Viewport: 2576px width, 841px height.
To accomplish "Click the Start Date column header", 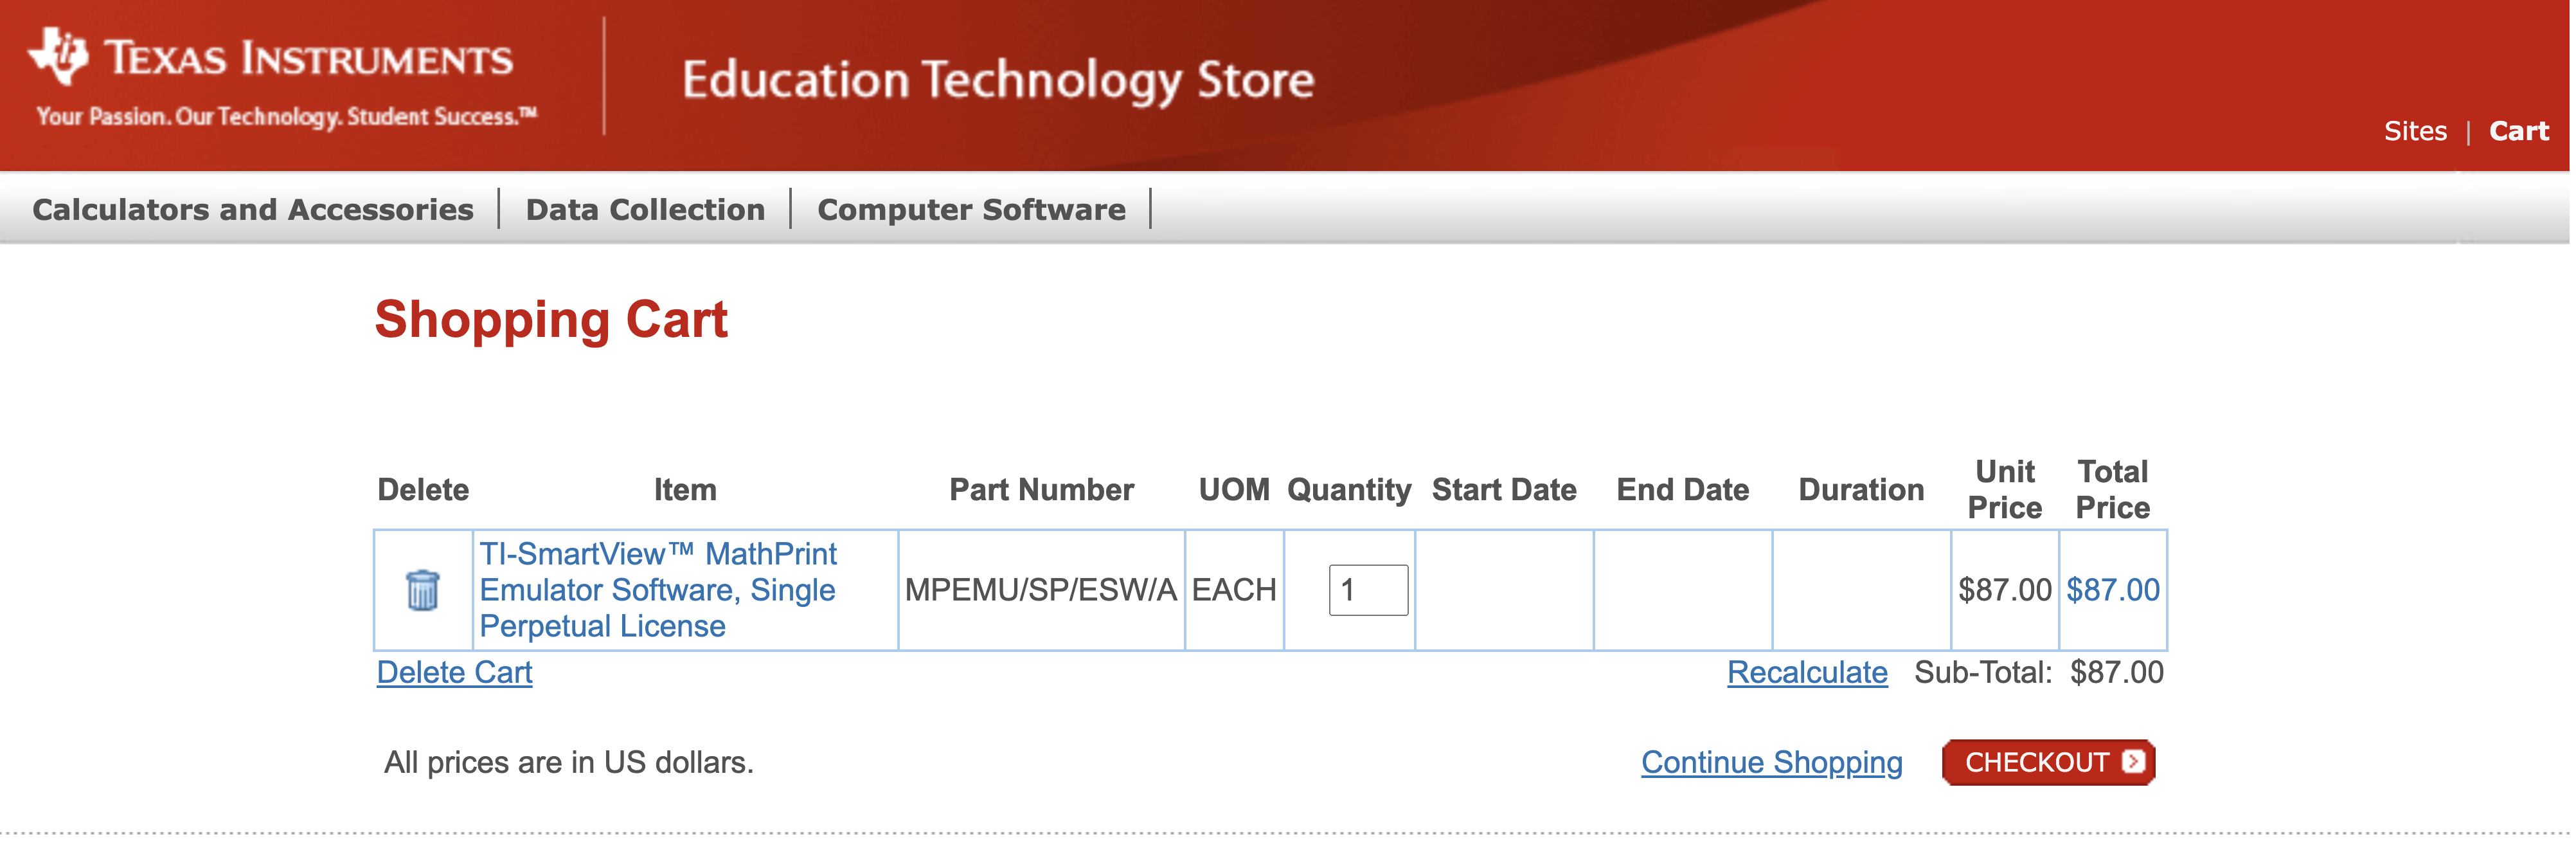I will tap(1504, 490).
